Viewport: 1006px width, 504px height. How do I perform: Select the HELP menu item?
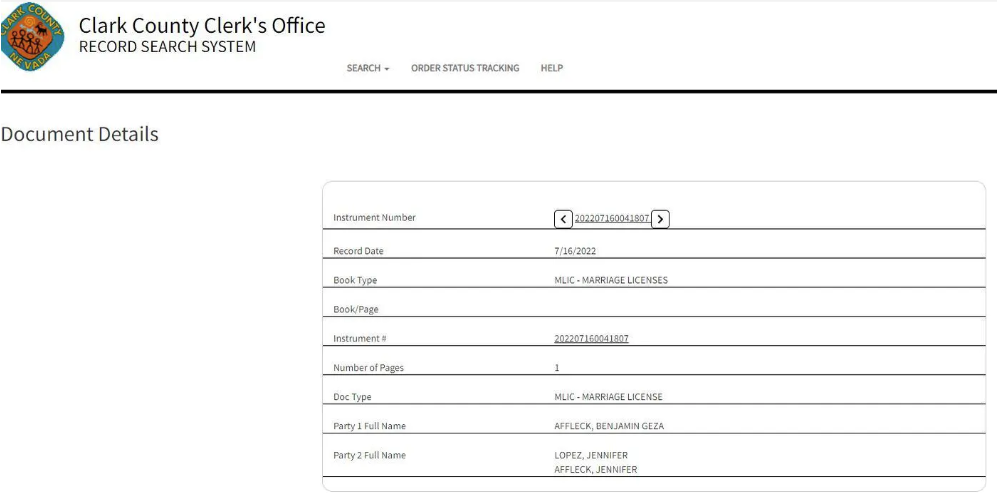551,68
